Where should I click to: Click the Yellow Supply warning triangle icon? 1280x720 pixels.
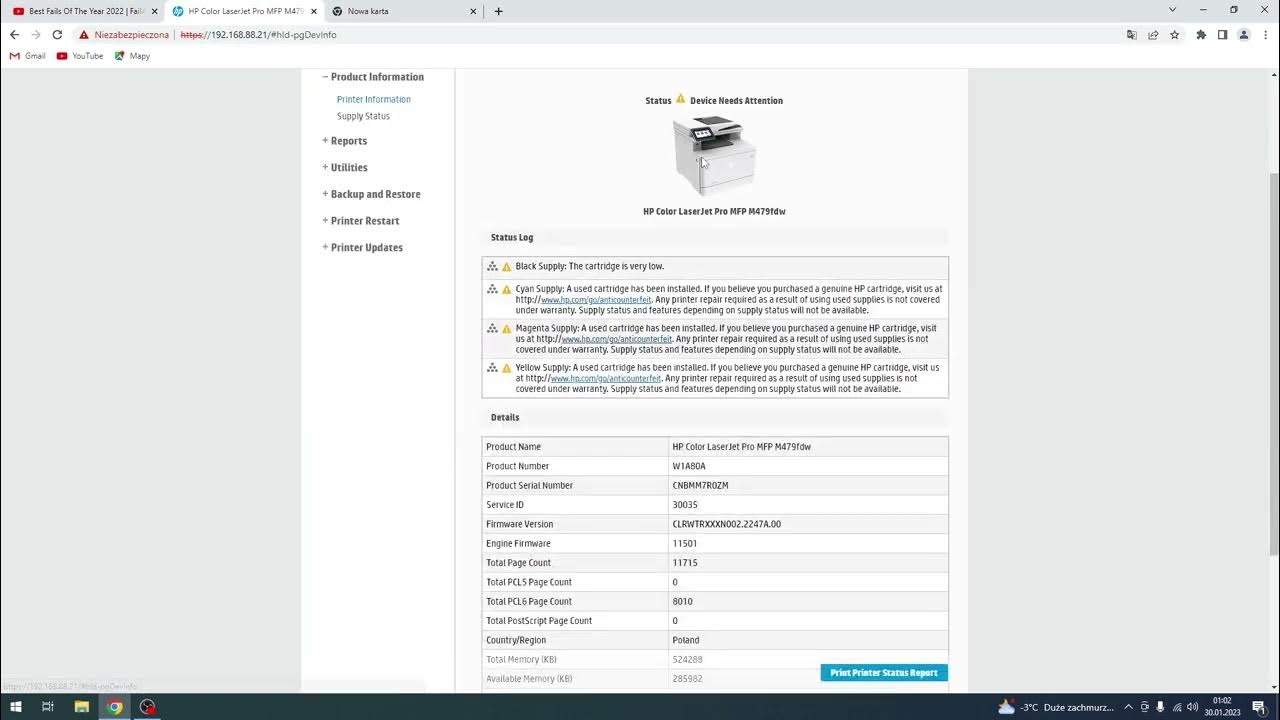(x=507, y=368)
